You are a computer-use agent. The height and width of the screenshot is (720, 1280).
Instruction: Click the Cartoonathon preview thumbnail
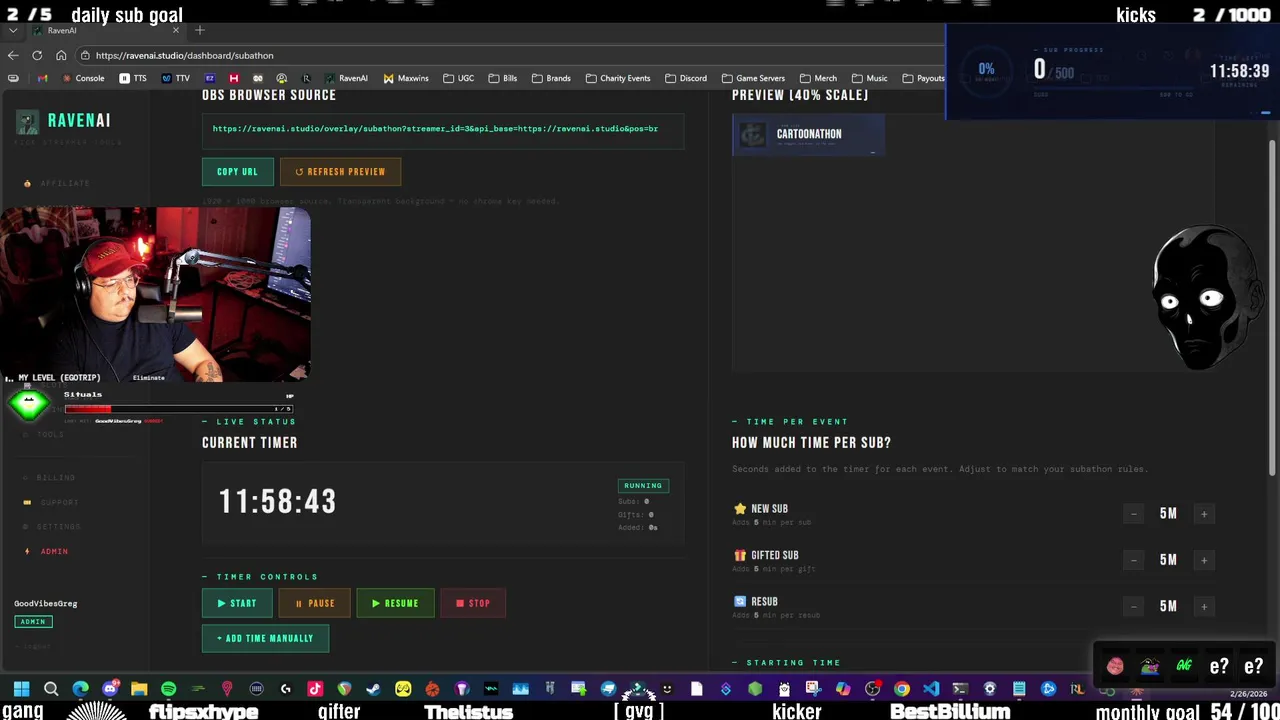pos(808,134)
